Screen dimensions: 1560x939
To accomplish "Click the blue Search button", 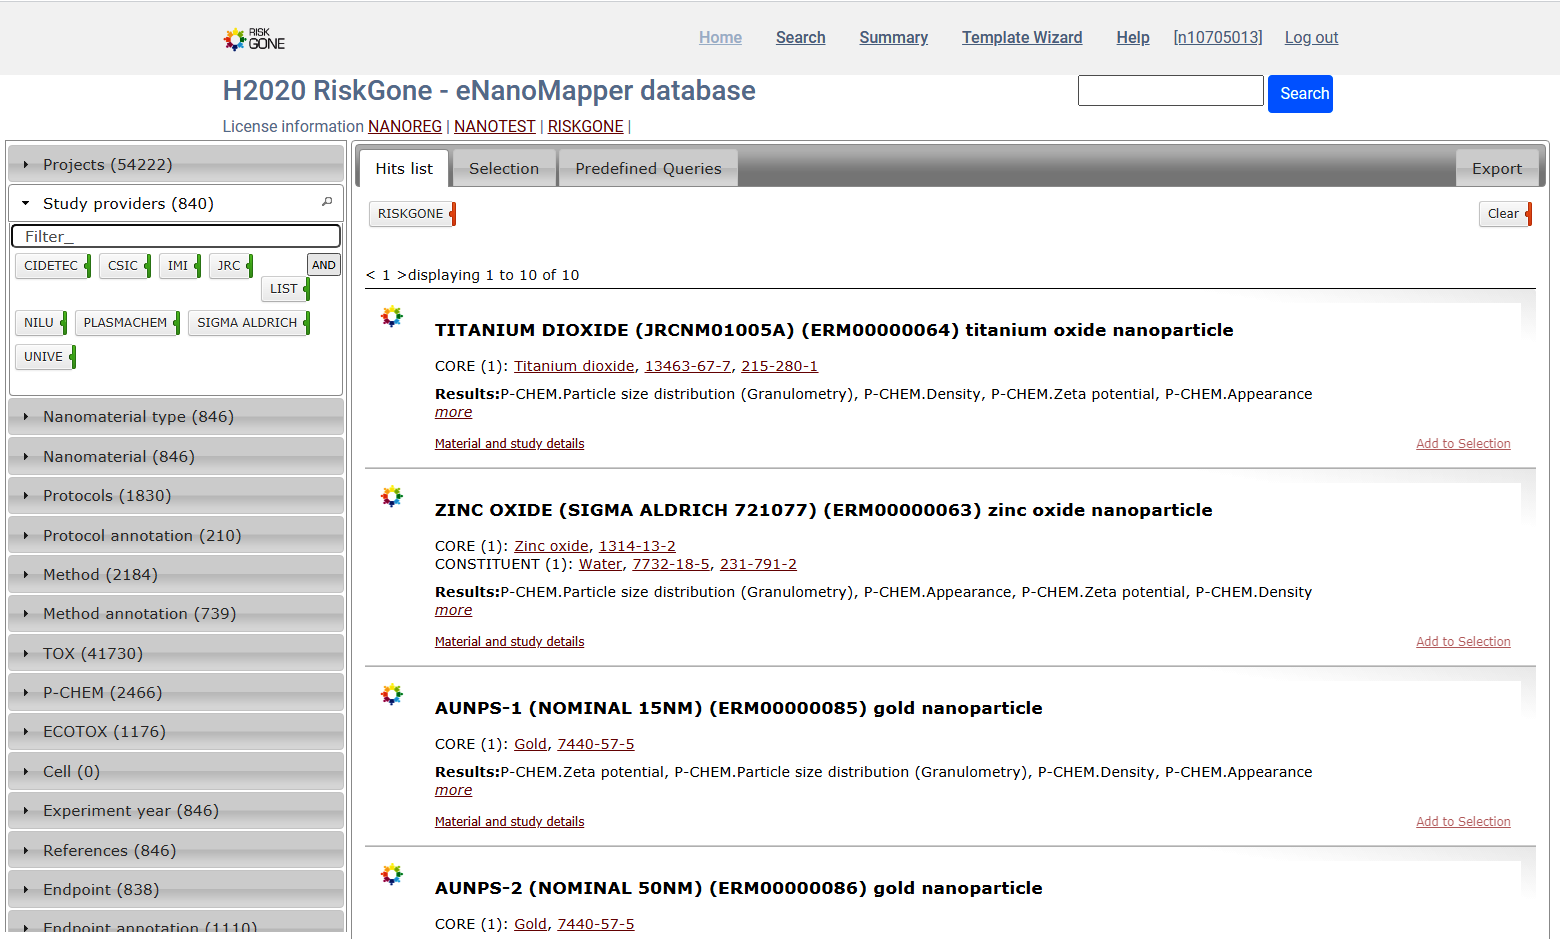I will (1300, 94).
